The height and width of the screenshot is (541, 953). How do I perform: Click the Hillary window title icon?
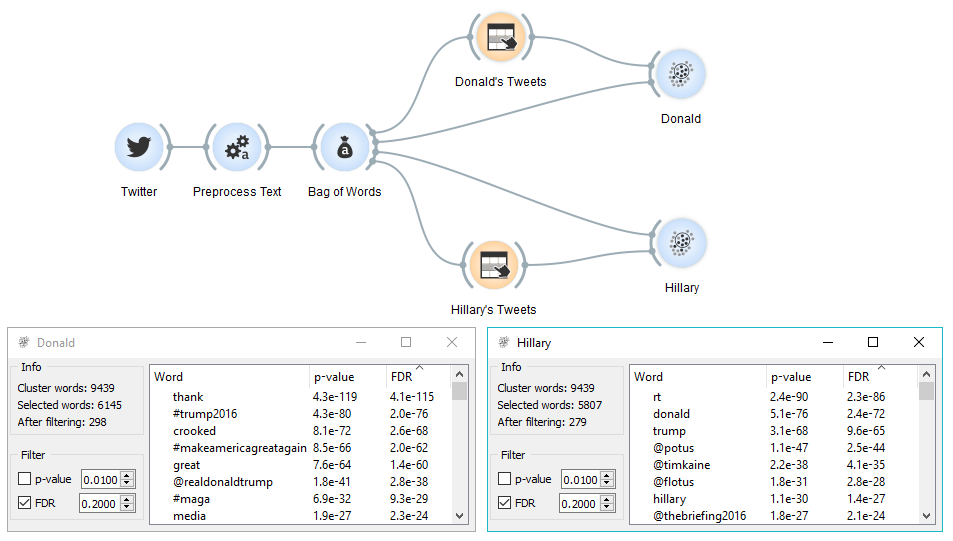coord(504,342)
